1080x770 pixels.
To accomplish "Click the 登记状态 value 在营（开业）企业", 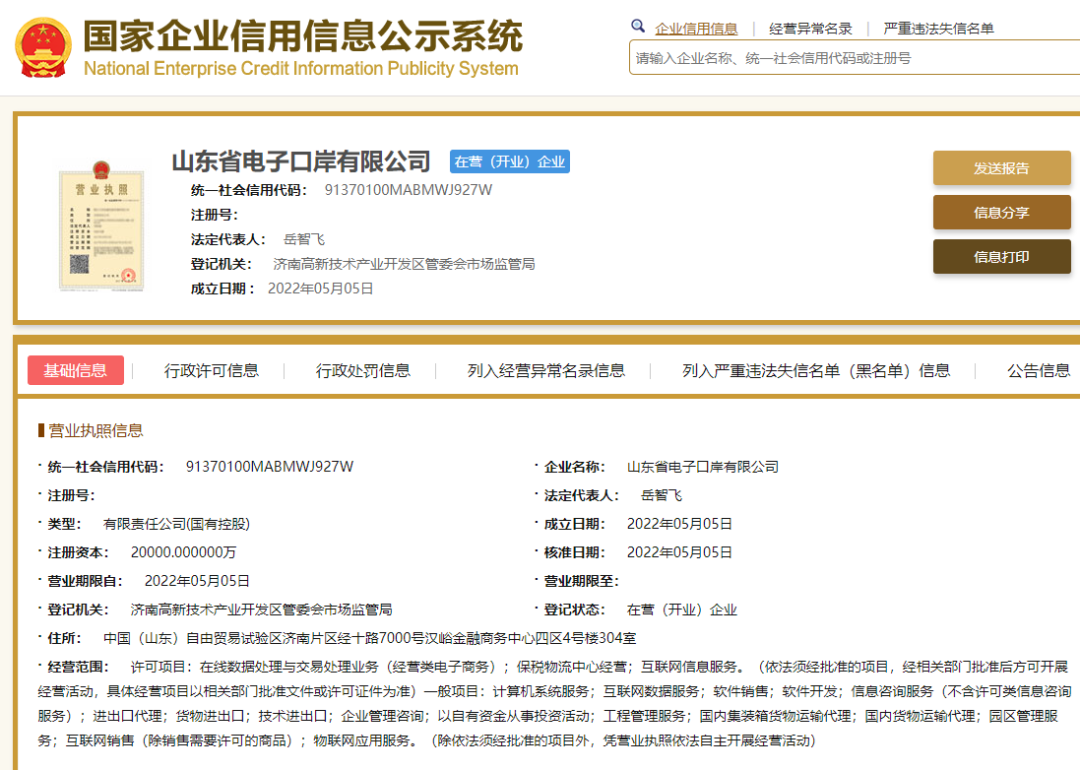I will click(682, 610).
